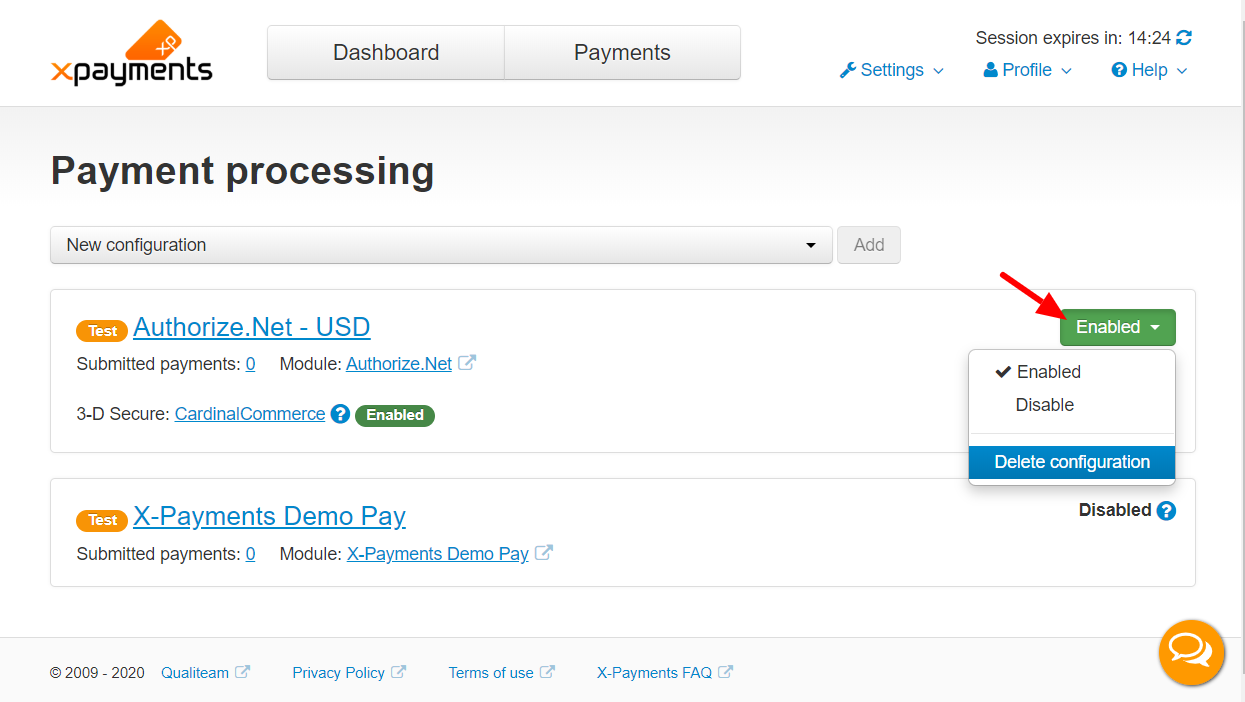Click the green Enabled dropdown button
The width and height of the screenshot is (1245, 702).
pyautogui.click(x=1118, y=327)
